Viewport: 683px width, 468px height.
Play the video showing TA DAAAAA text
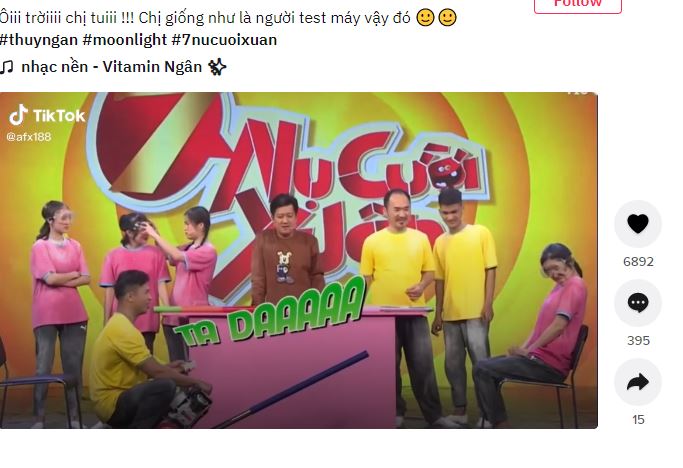pyautogui.click(x=299, y=260)
